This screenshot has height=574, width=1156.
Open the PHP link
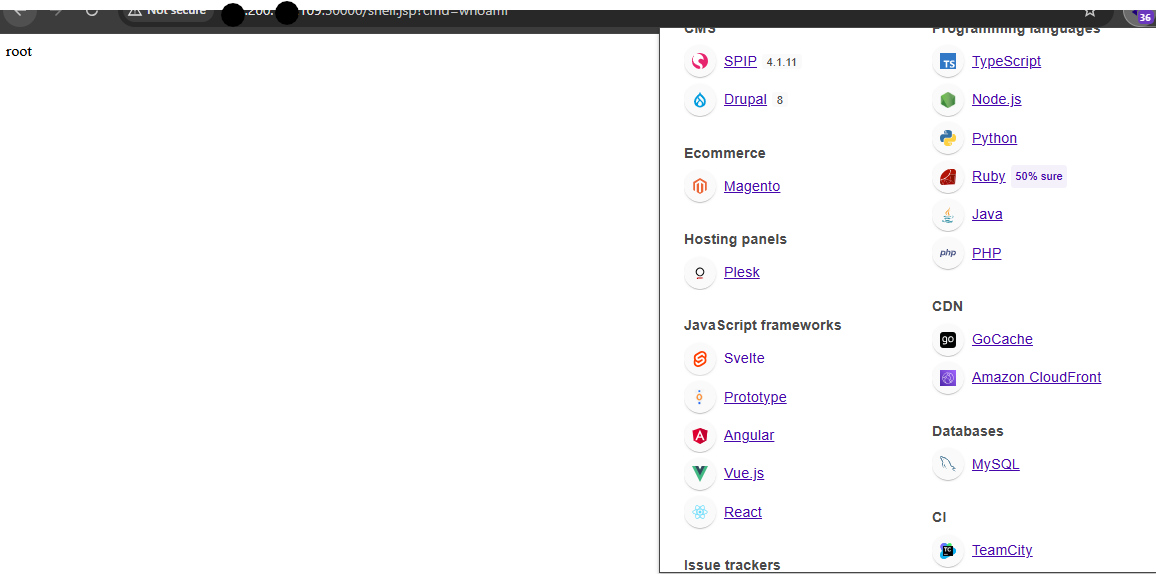[x=986, y=253]
